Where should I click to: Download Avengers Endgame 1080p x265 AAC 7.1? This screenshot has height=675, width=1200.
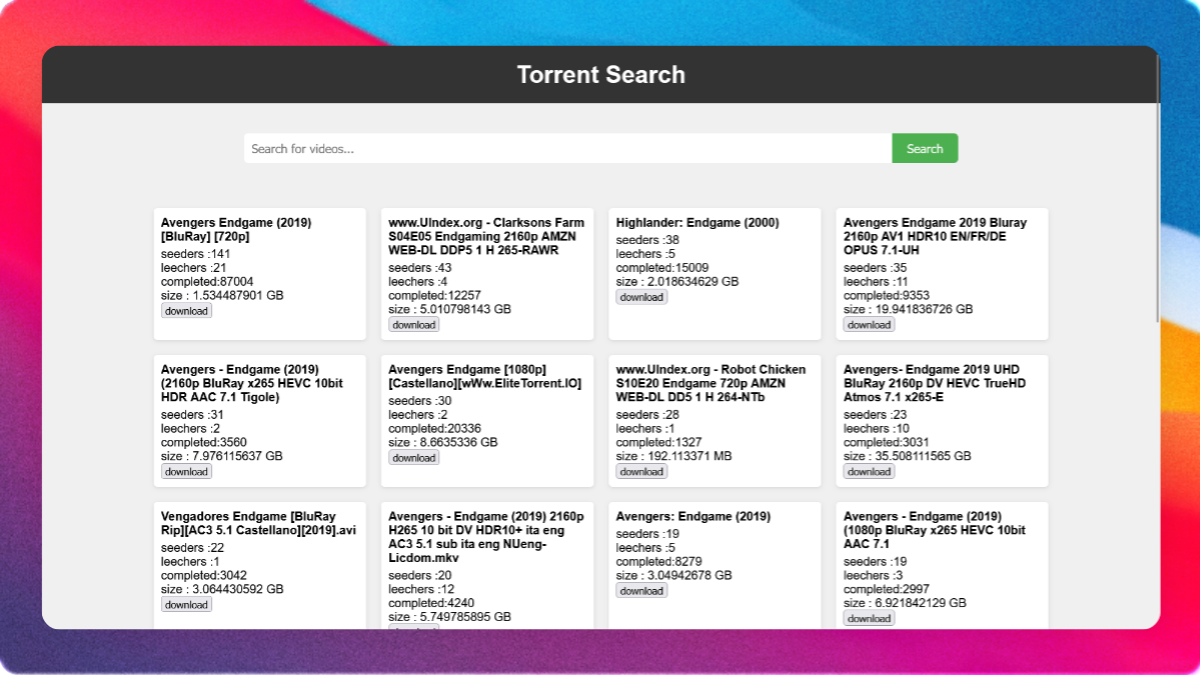(x=869, y=619)
